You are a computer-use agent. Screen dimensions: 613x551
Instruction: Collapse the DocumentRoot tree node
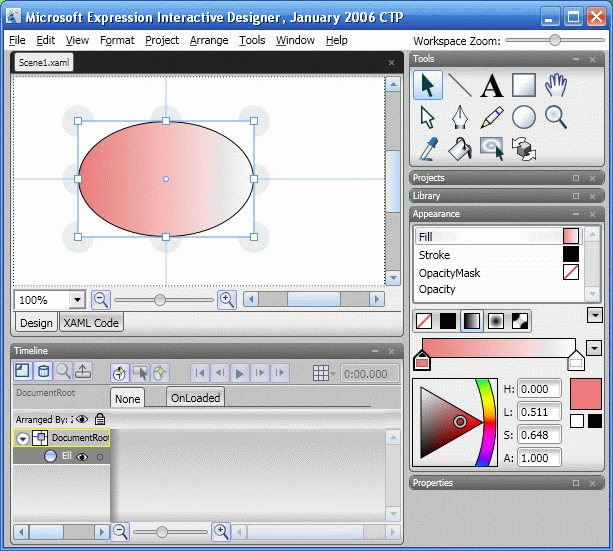click(x=23, y=438)
